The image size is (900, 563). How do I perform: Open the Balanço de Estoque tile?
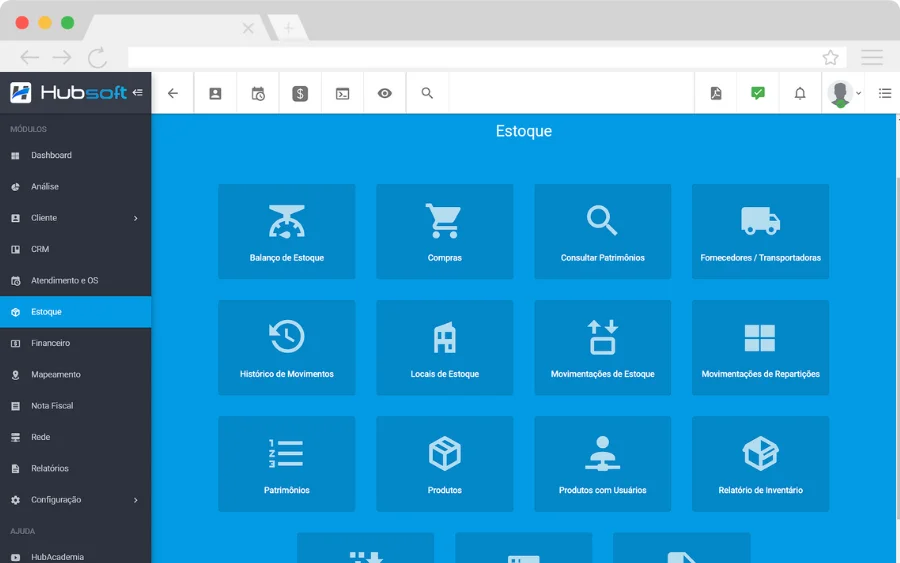tap(286, 232)
